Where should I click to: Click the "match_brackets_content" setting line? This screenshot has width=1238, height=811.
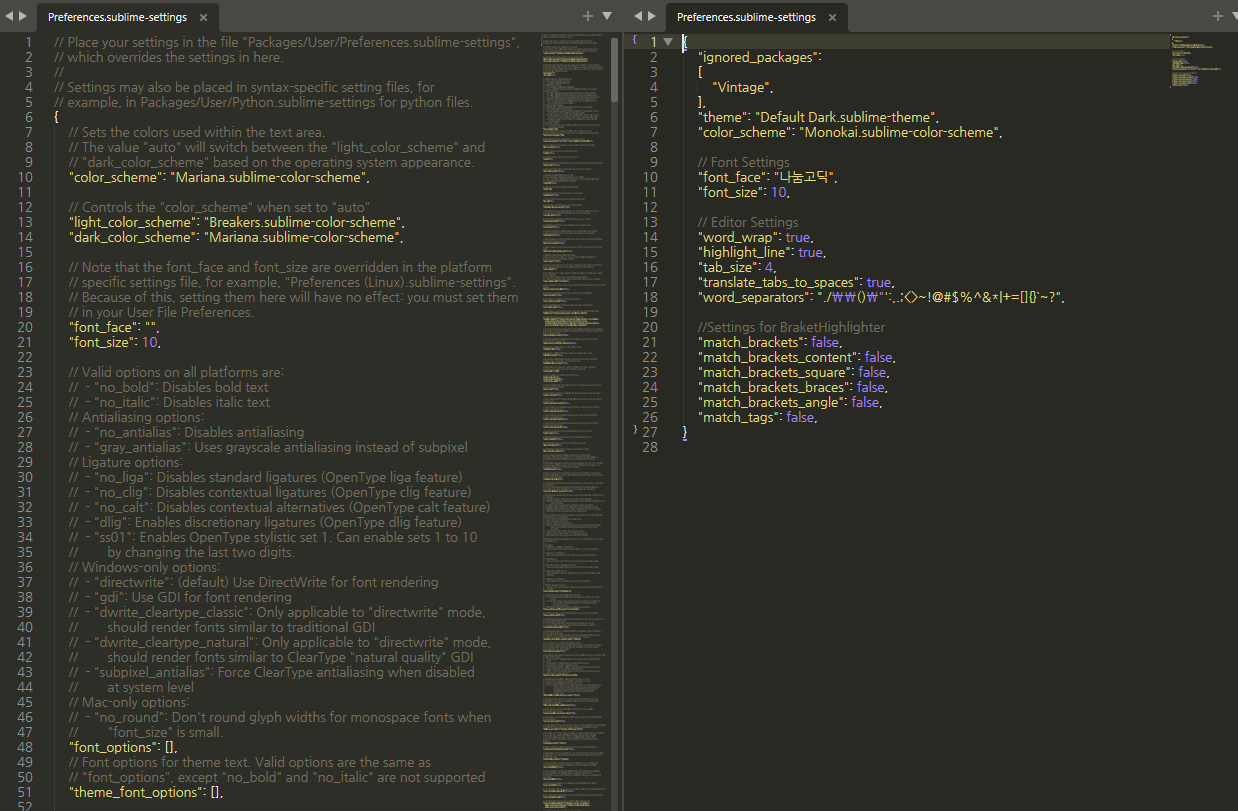click(x=796, y=357)
